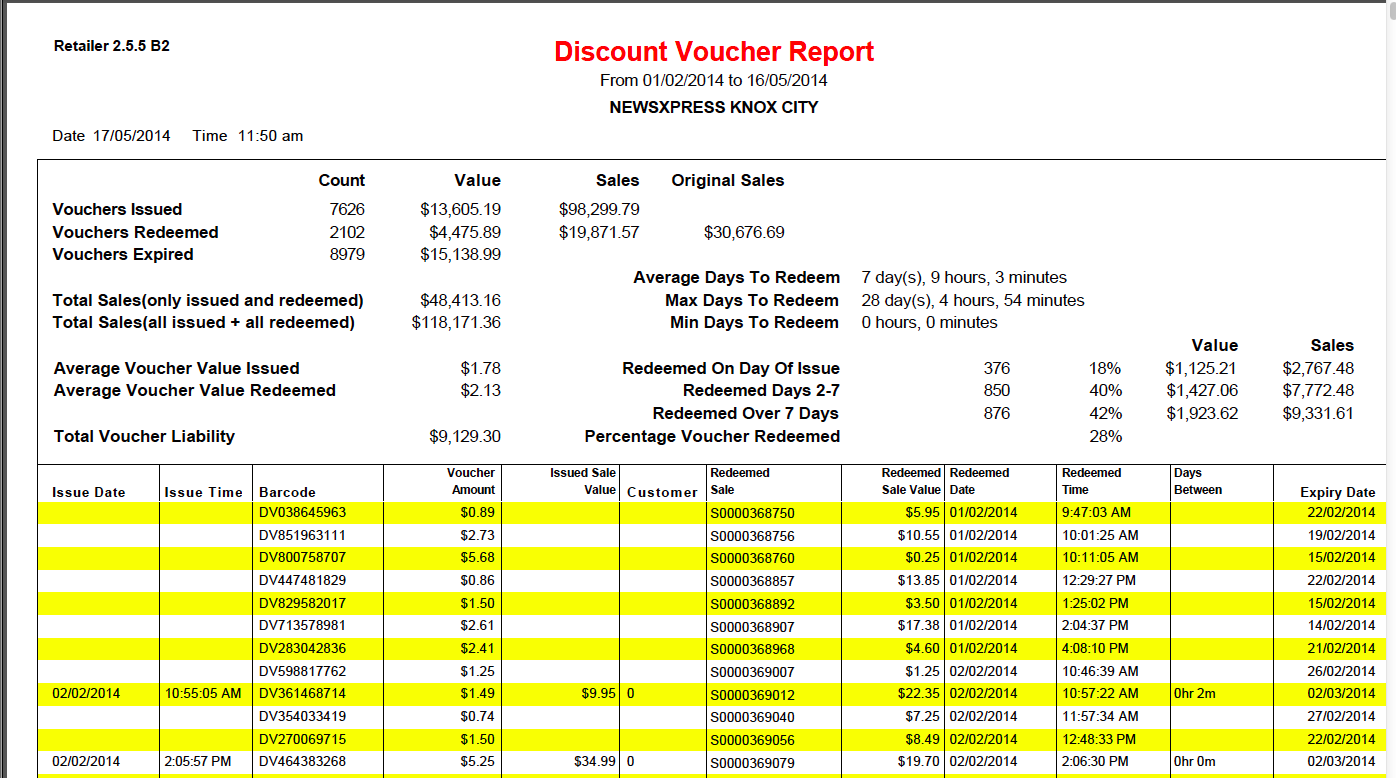The width and height of the screenshot is (1396, 778).
Task: Click redeemed sale S0000369079
Action: coord(751,763)
